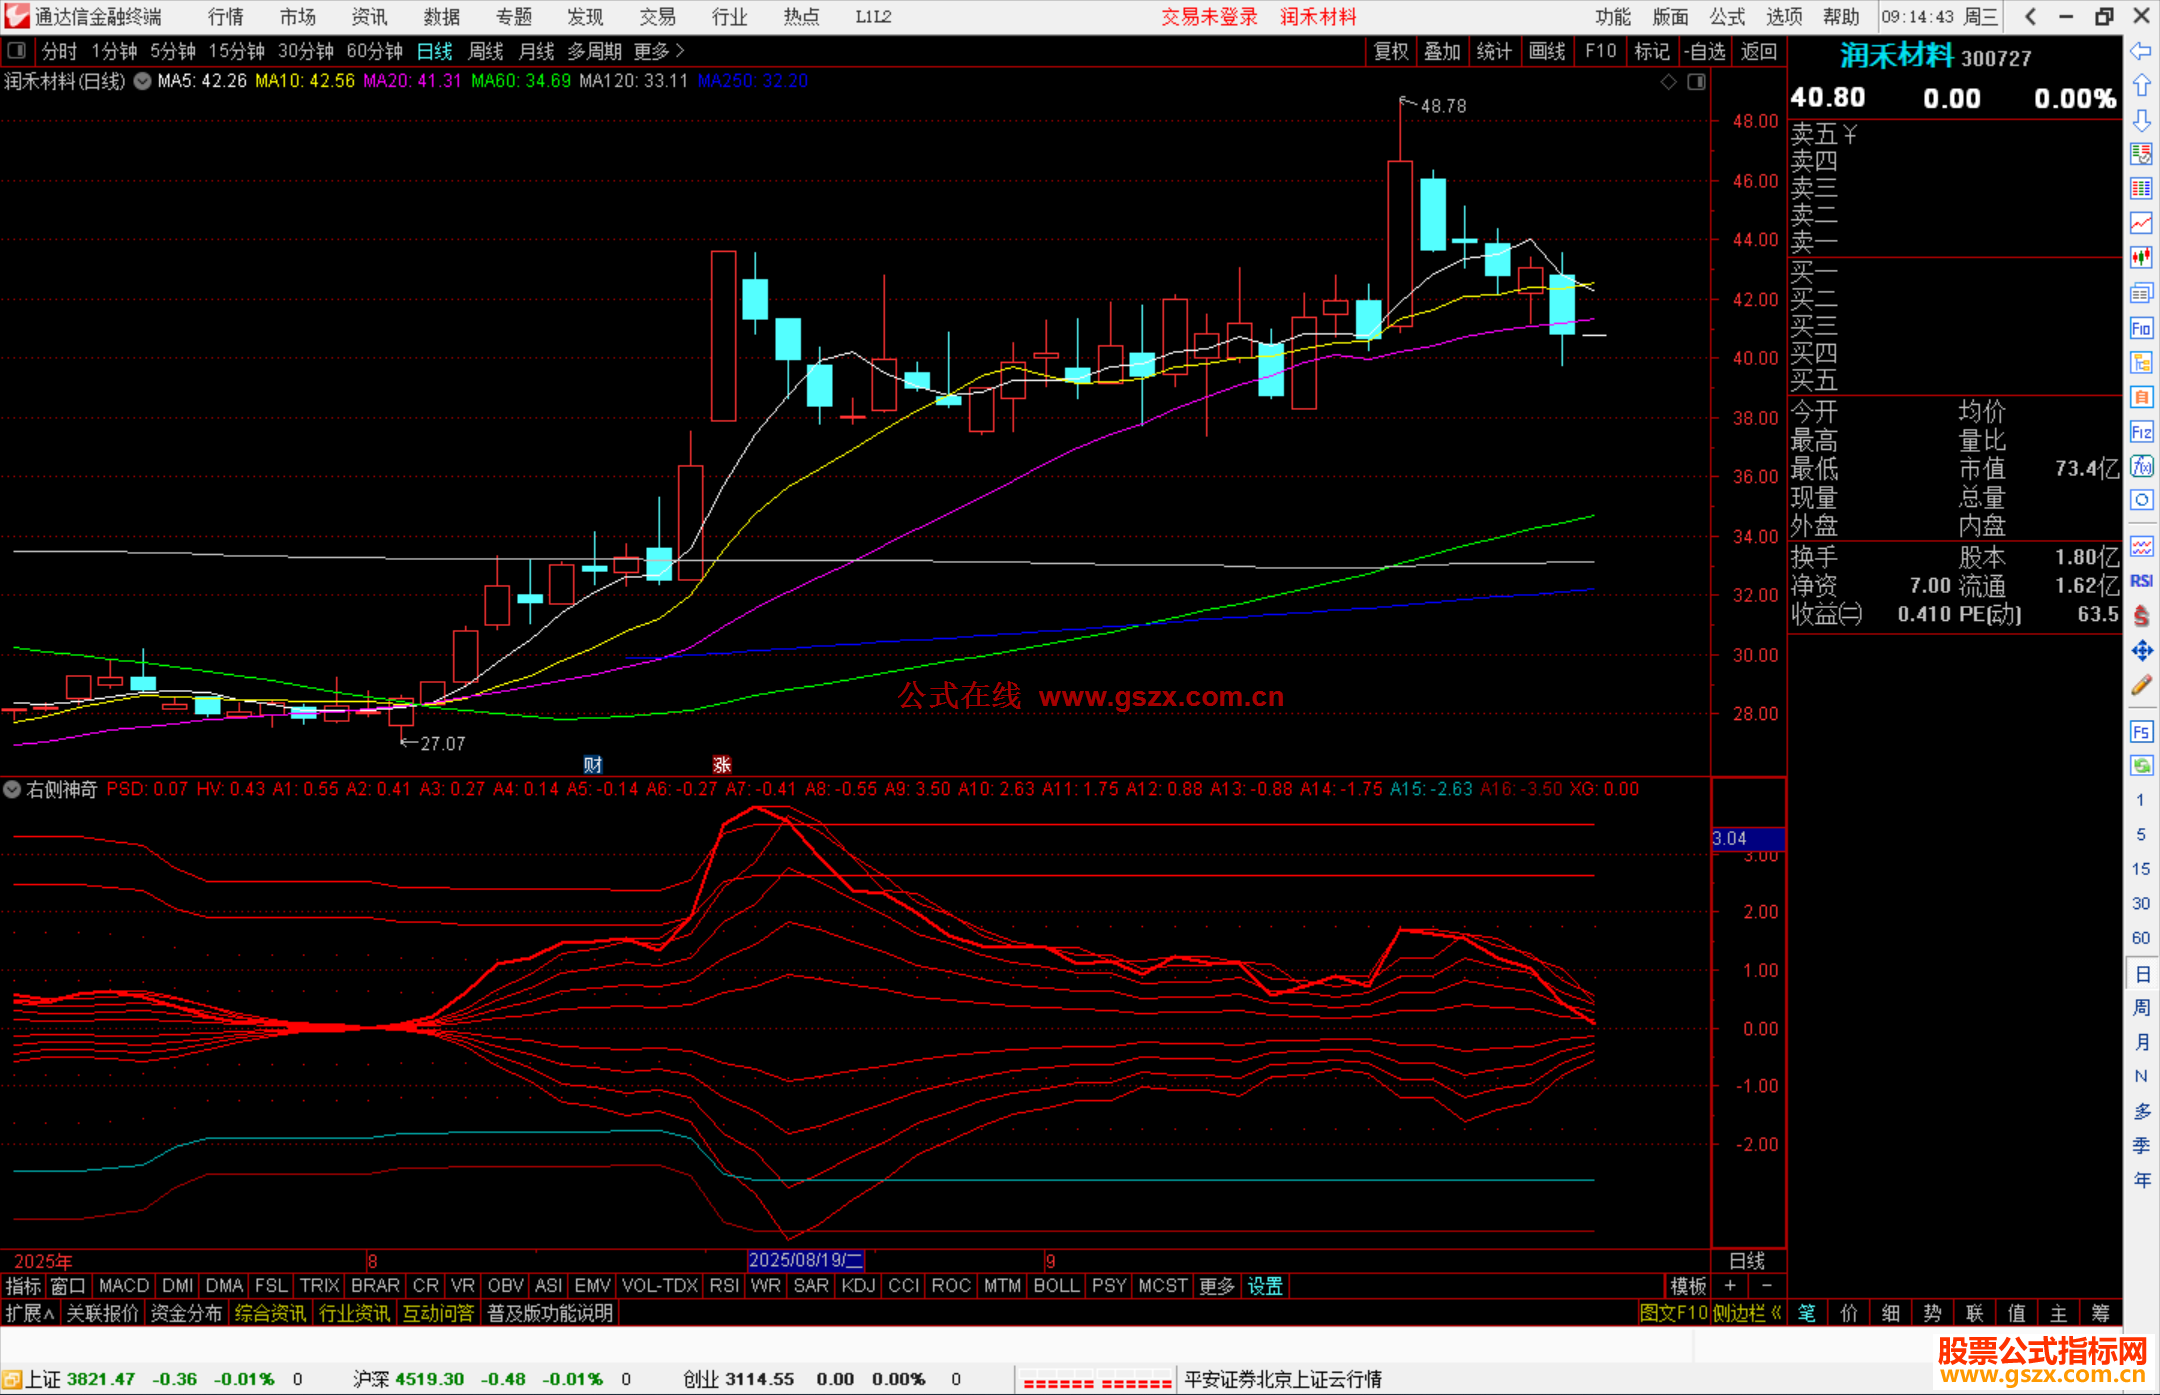Click the up-arrow previous stock icon
This screenshot has height=1395, width=2160.
2141,86
